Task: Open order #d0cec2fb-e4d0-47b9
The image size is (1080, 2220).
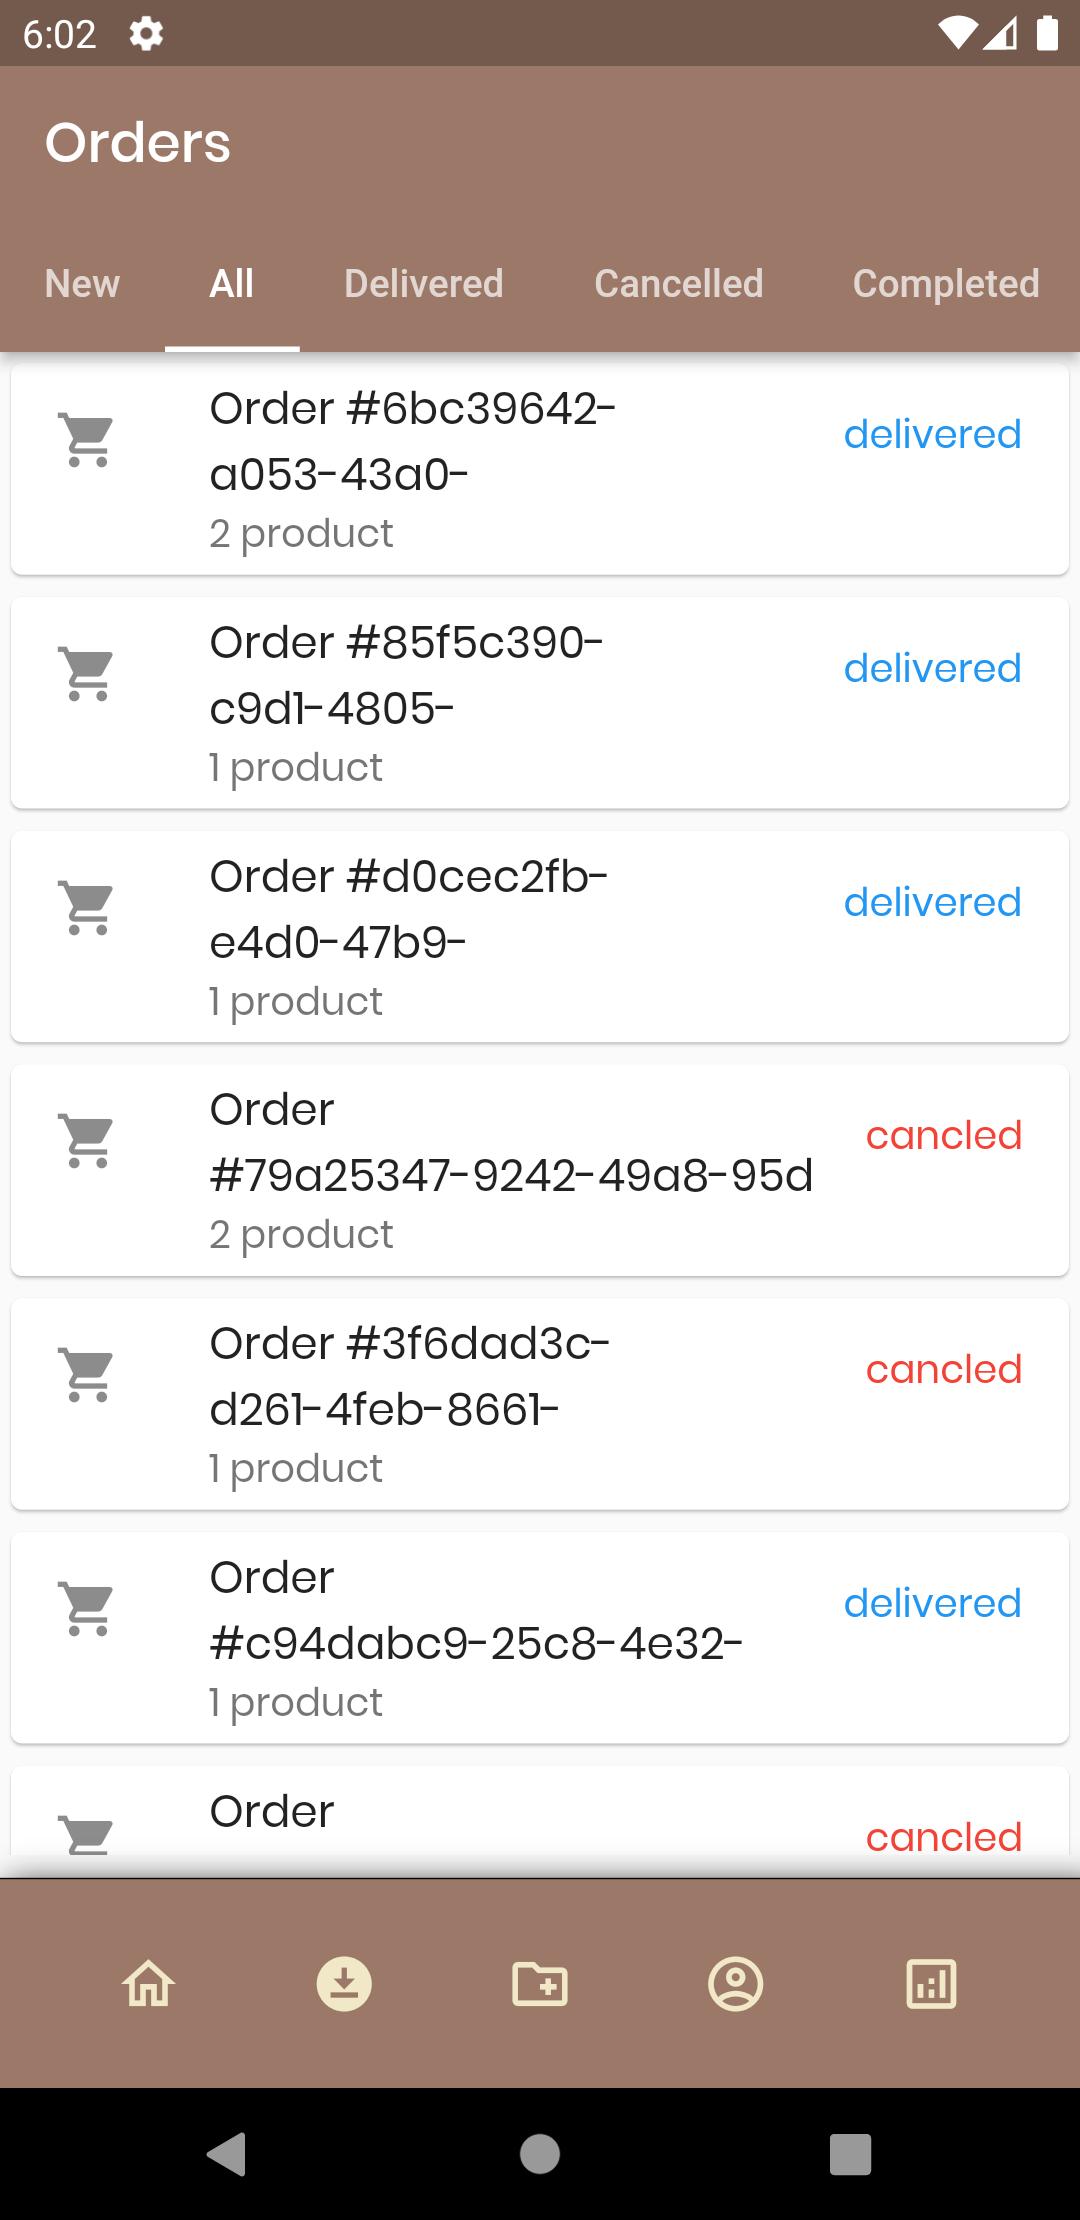Action: (x=540, y=937)
